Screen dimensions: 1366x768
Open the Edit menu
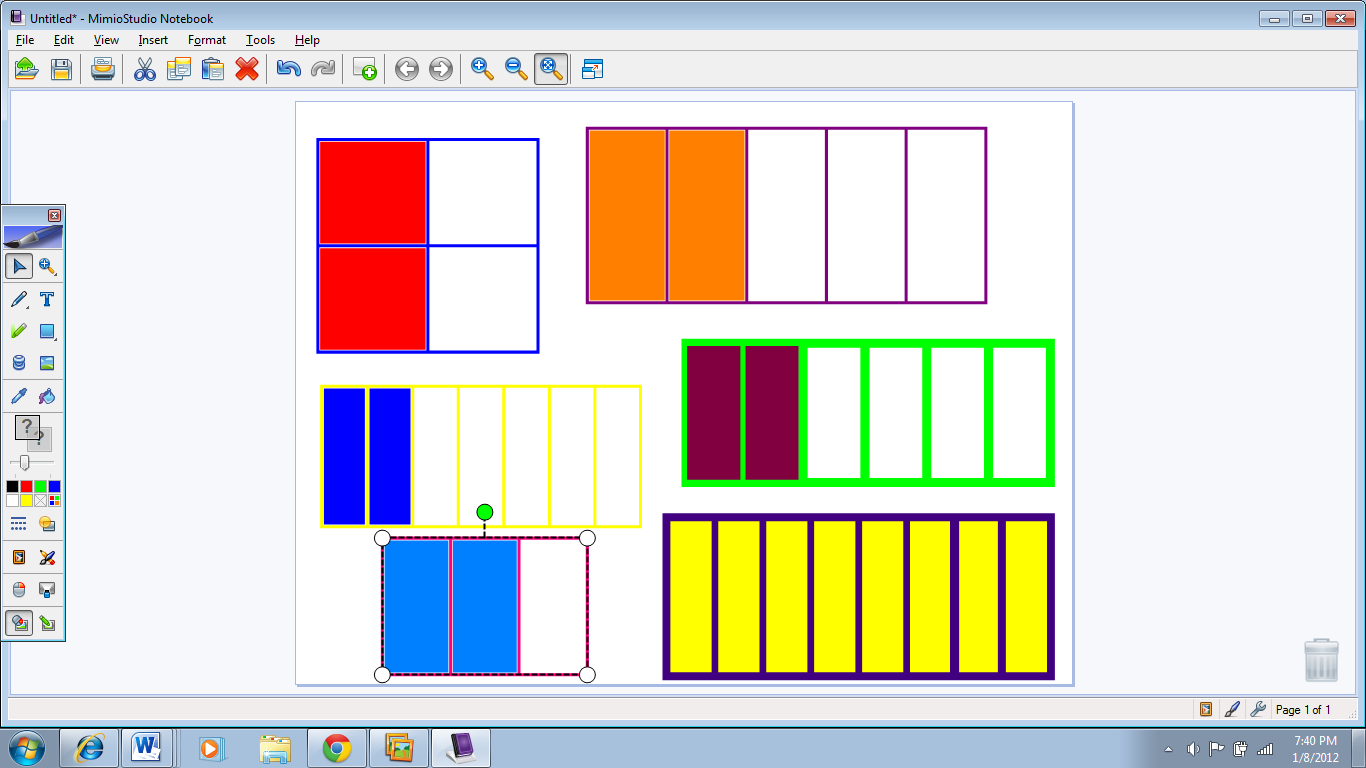coord(64,40)
